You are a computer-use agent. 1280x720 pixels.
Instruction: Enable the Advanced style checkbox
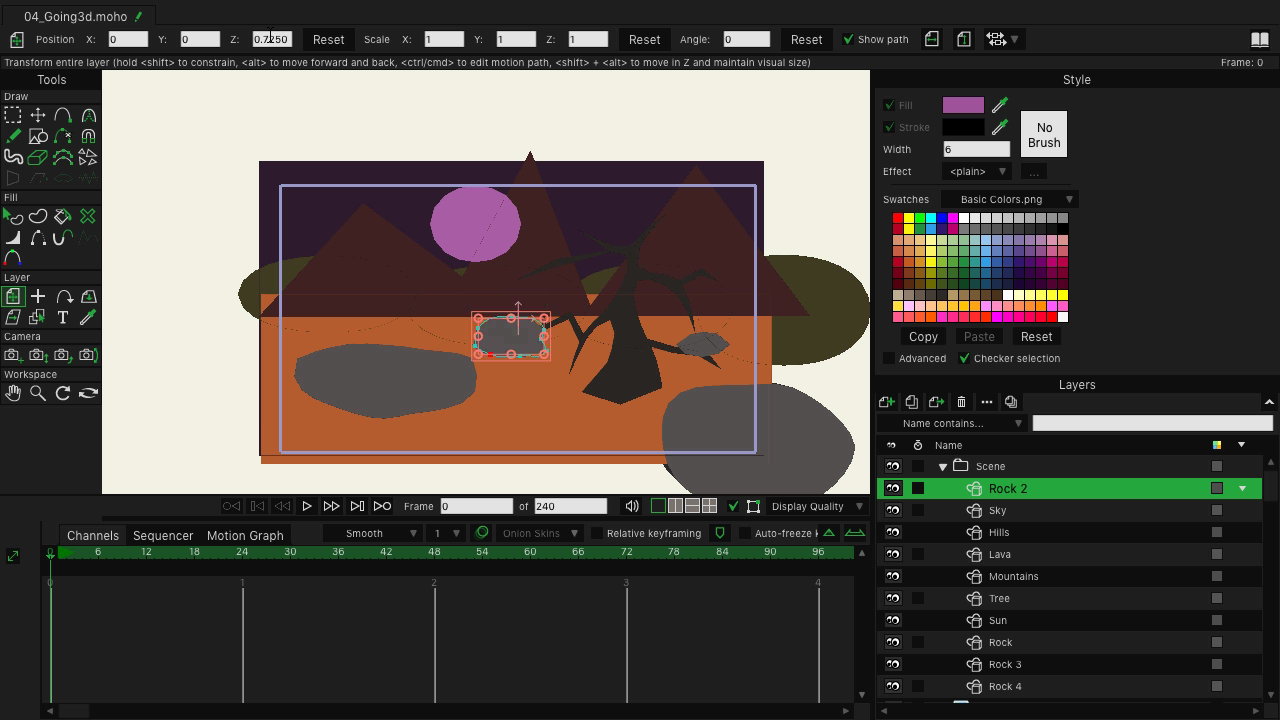(889, 358)
